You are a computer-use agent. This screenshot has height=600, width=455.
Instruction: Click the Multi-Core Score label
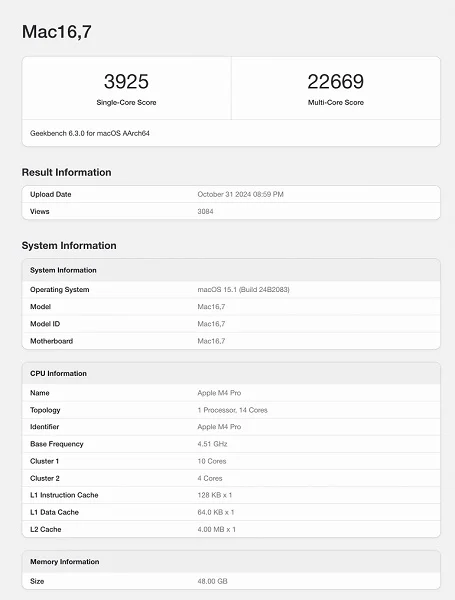pos(336,103)
